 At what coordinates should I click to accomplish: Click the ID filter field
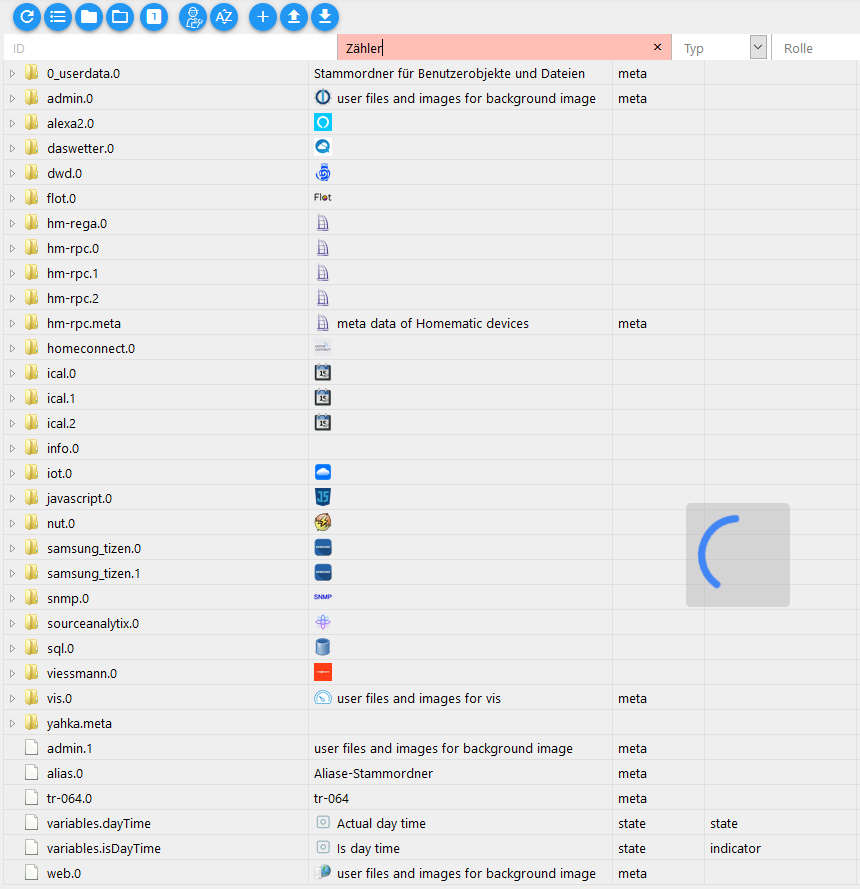pos(170,48)
